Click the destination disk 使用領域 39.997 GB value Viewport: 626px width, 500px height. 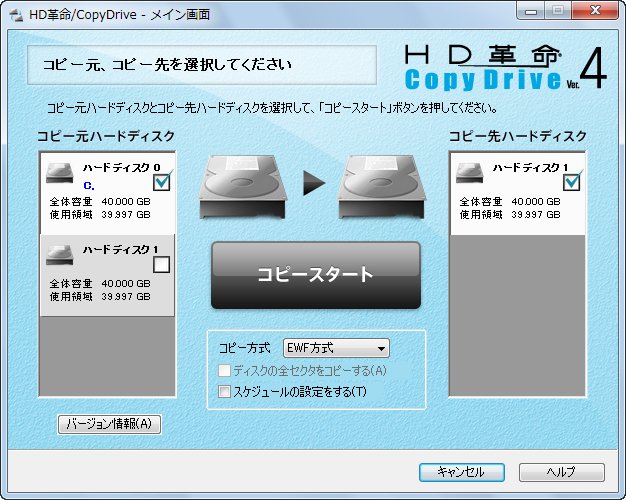[x=536, y=215]
